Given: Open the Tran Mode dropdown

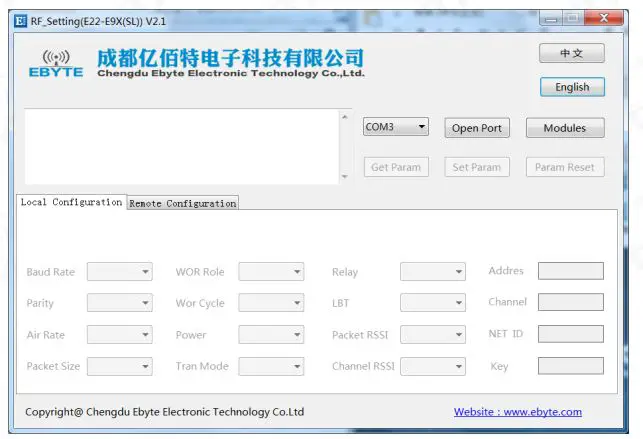Looking at the screenshot, I should point(271,366).
